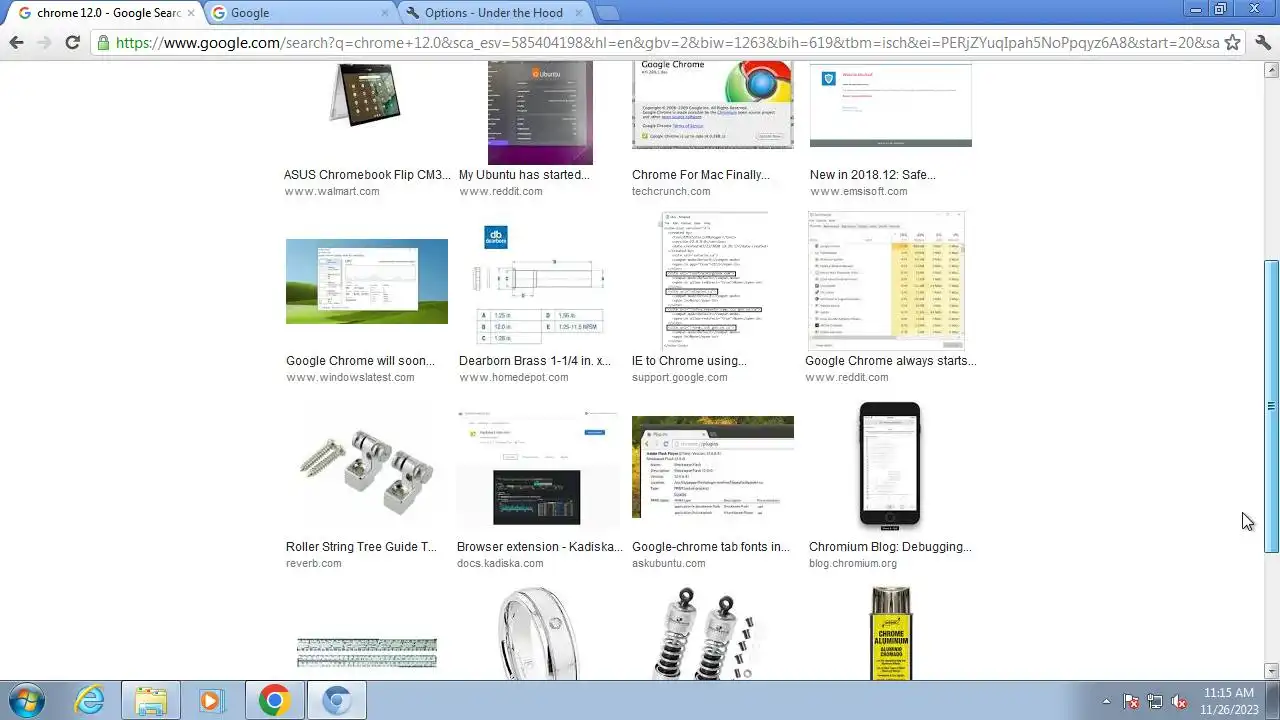Reload the current page
This screenshot has width=1280, height=720.
point(72,42)
